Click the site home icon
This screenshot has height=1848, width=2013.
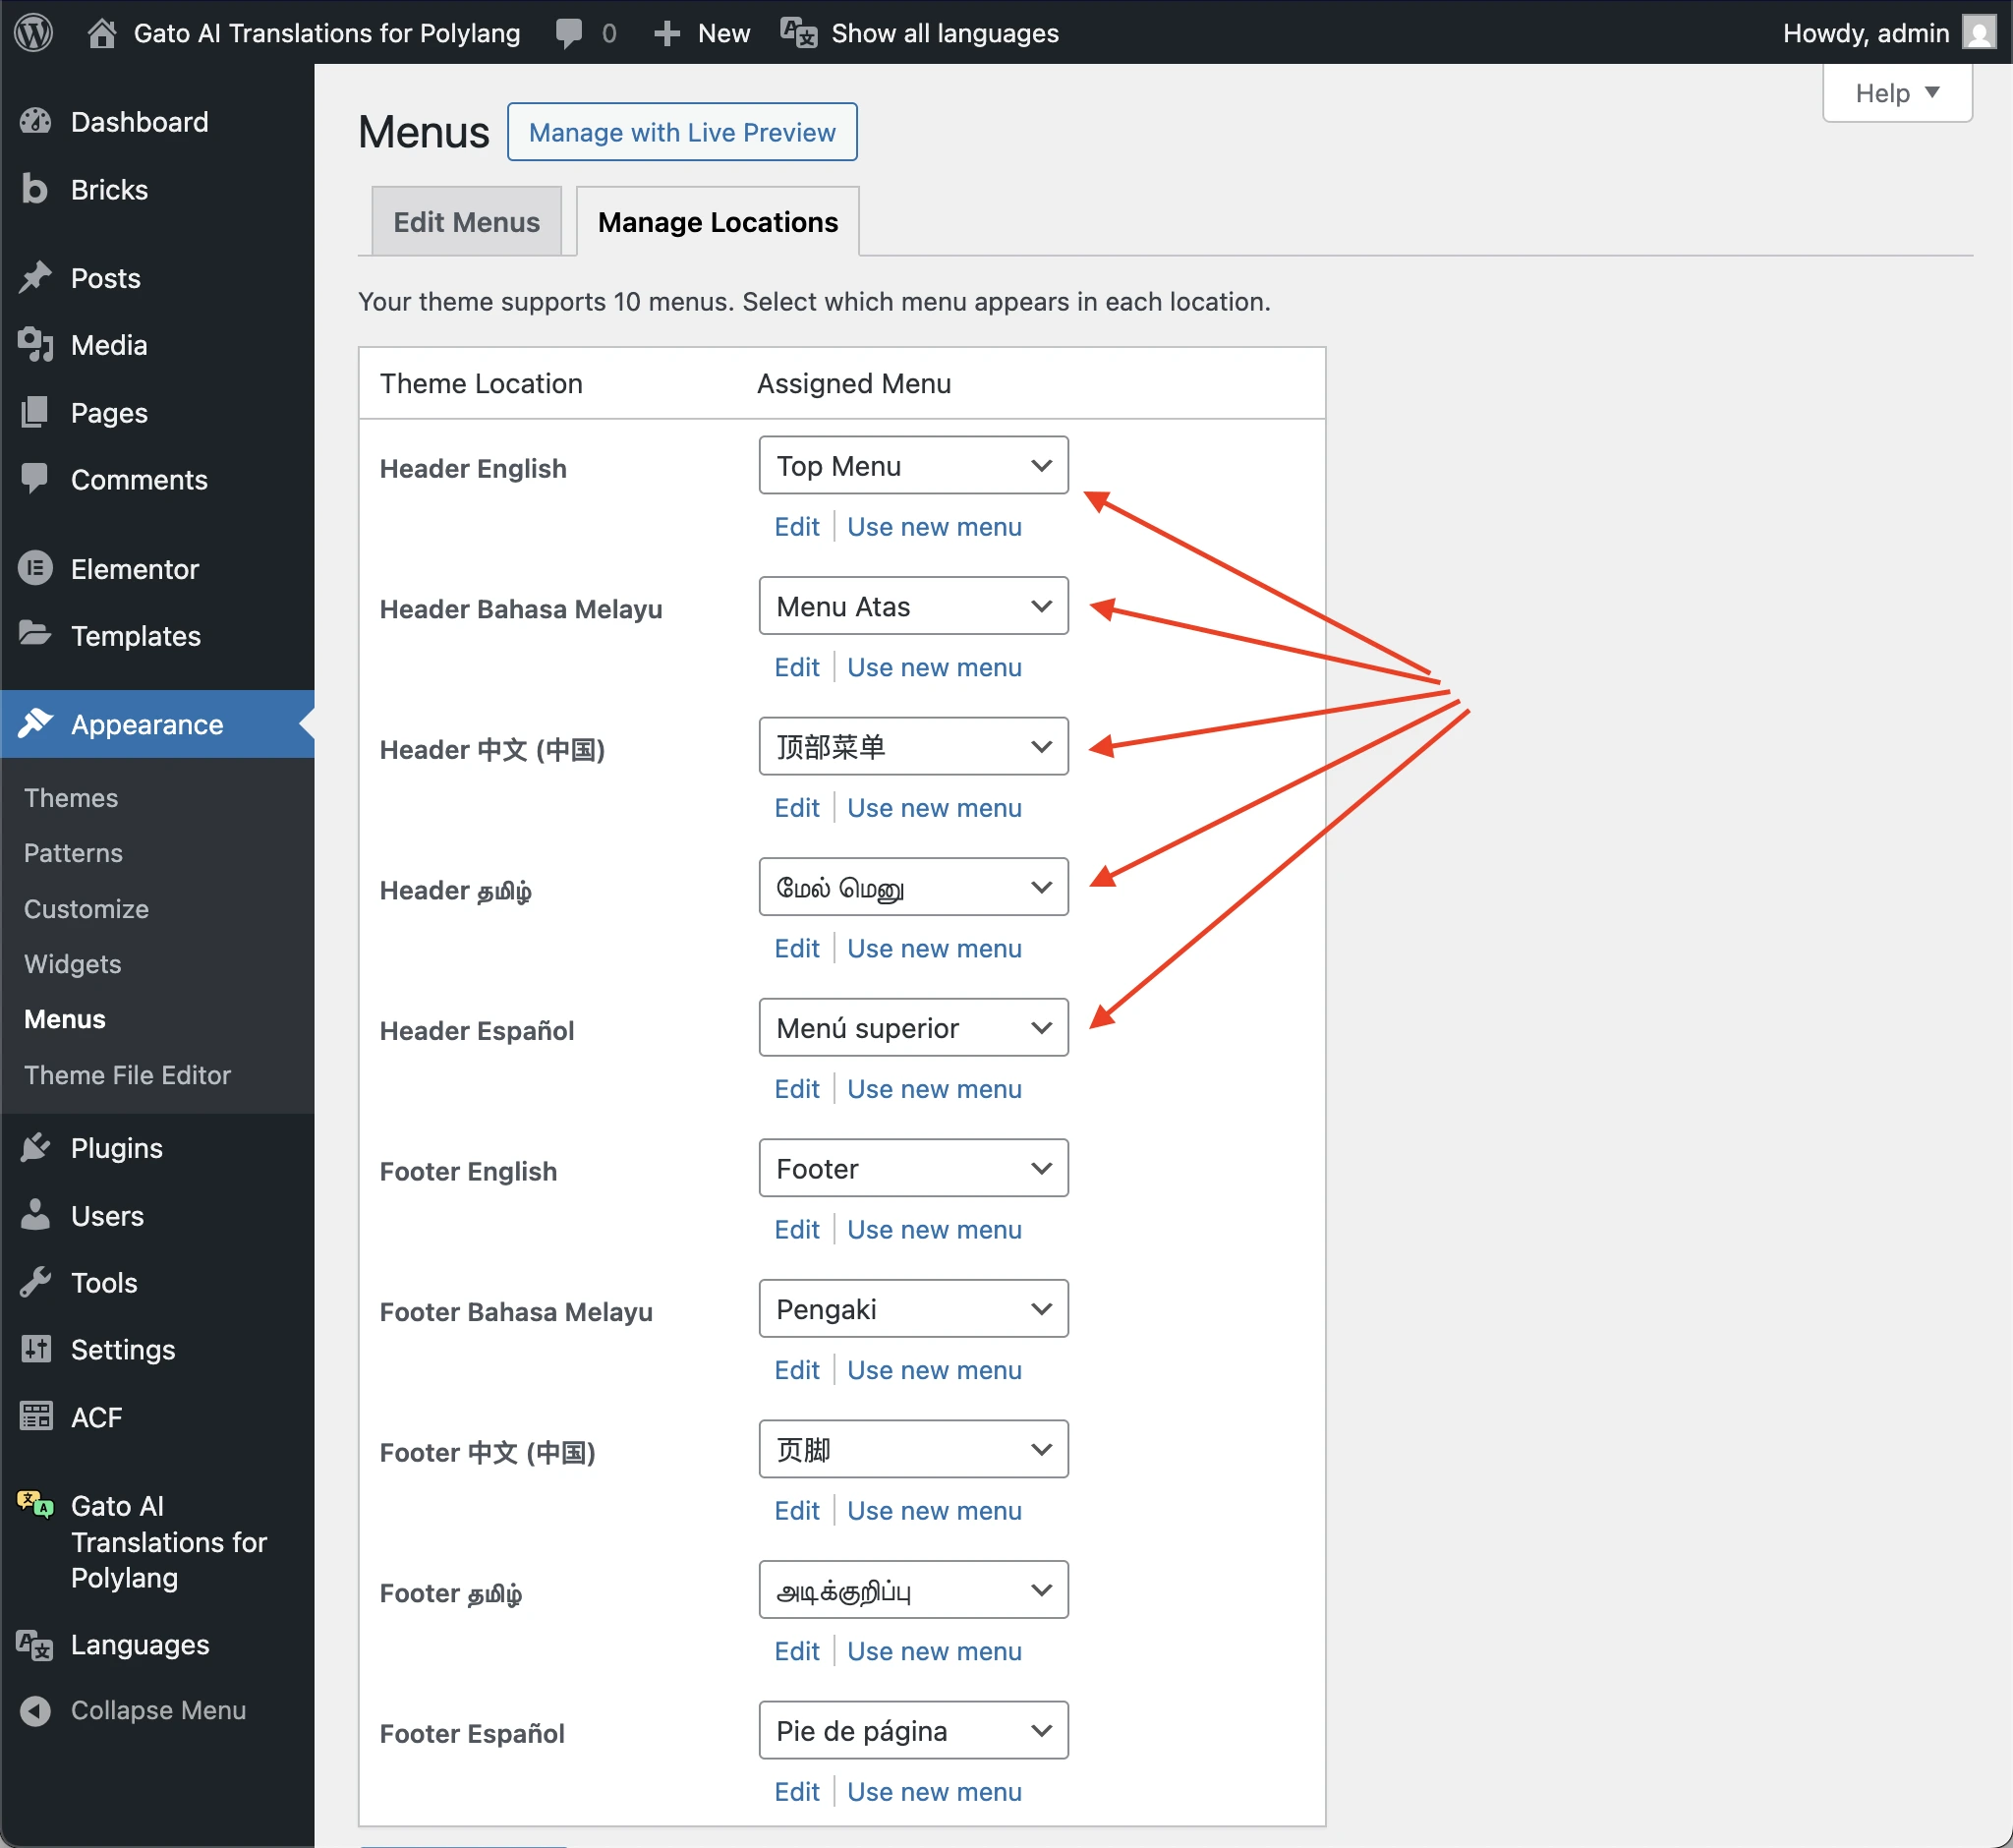101,33
